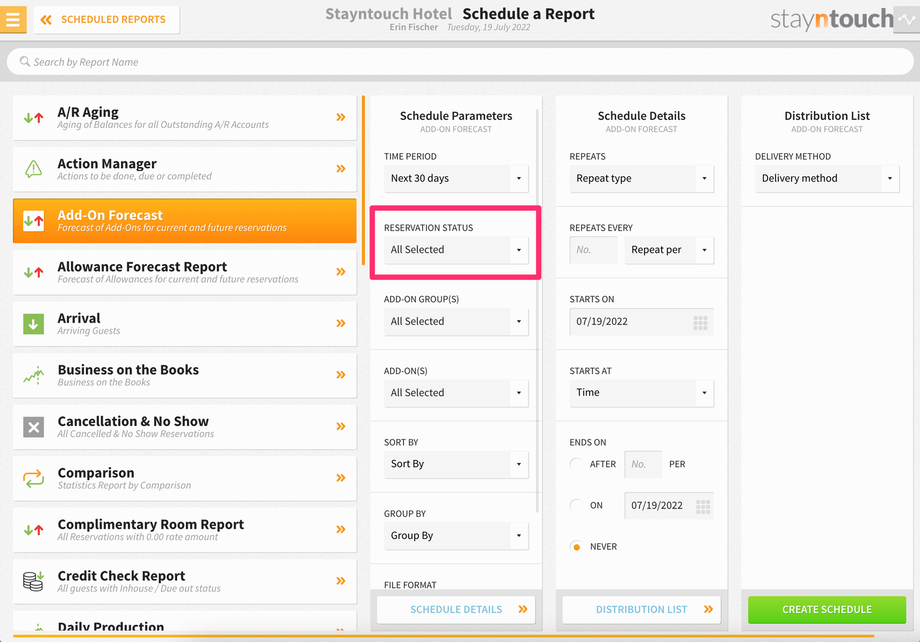
Task: Click Allowance Forecast arrows icon
Action: (33, 272)
